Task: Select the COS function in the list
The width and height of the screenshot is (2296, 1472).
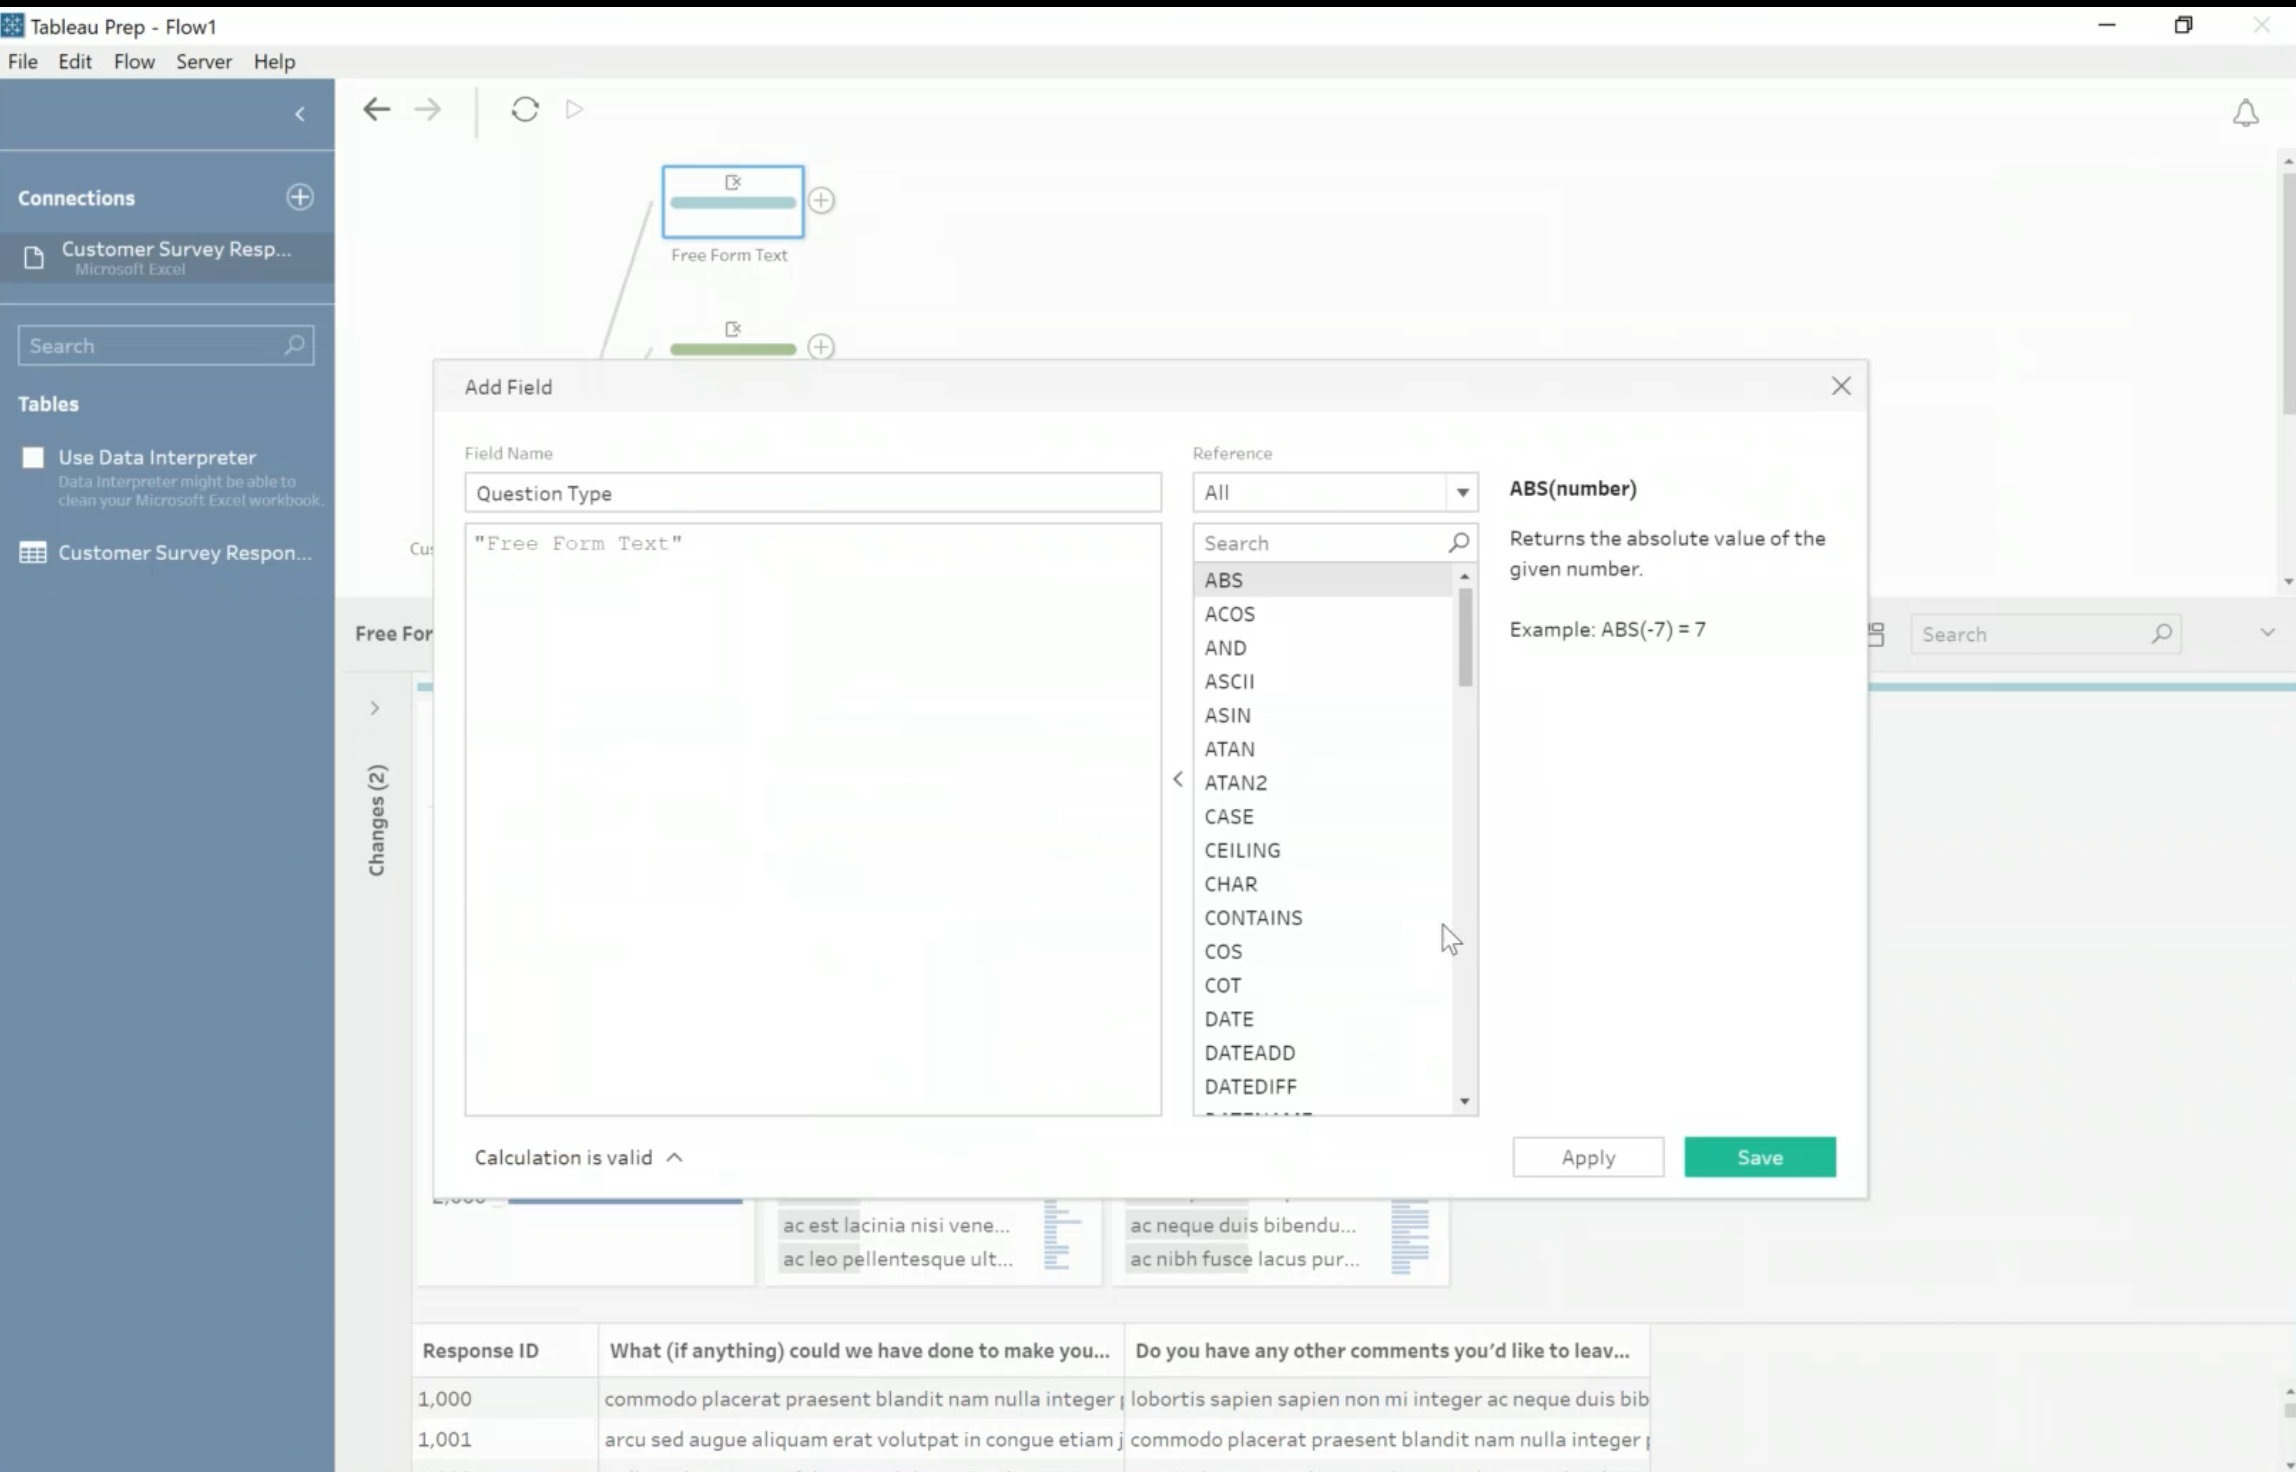Action: coord(1322,952)
